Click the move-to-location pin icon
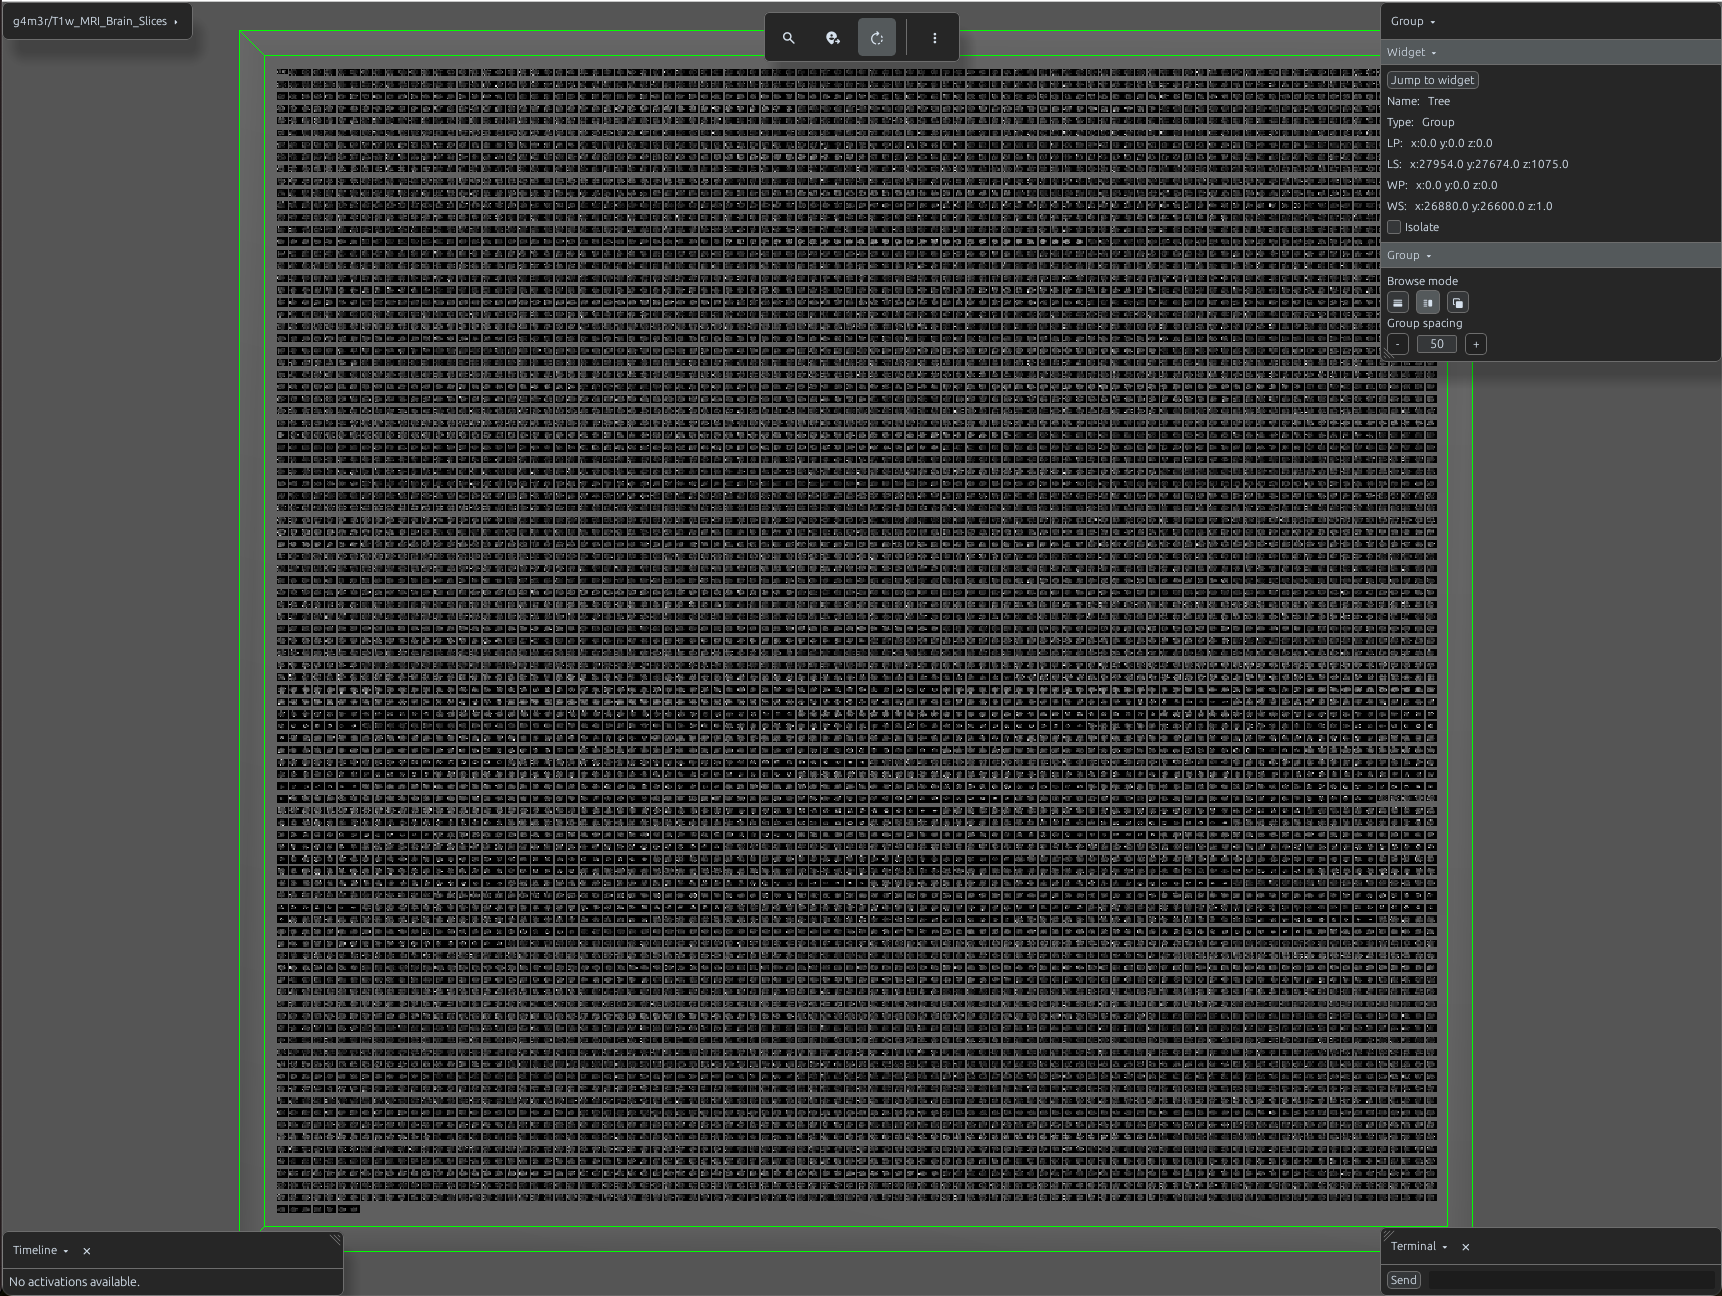Image resolution: width=1722 pixels, height=1296 pixels. 833,38
